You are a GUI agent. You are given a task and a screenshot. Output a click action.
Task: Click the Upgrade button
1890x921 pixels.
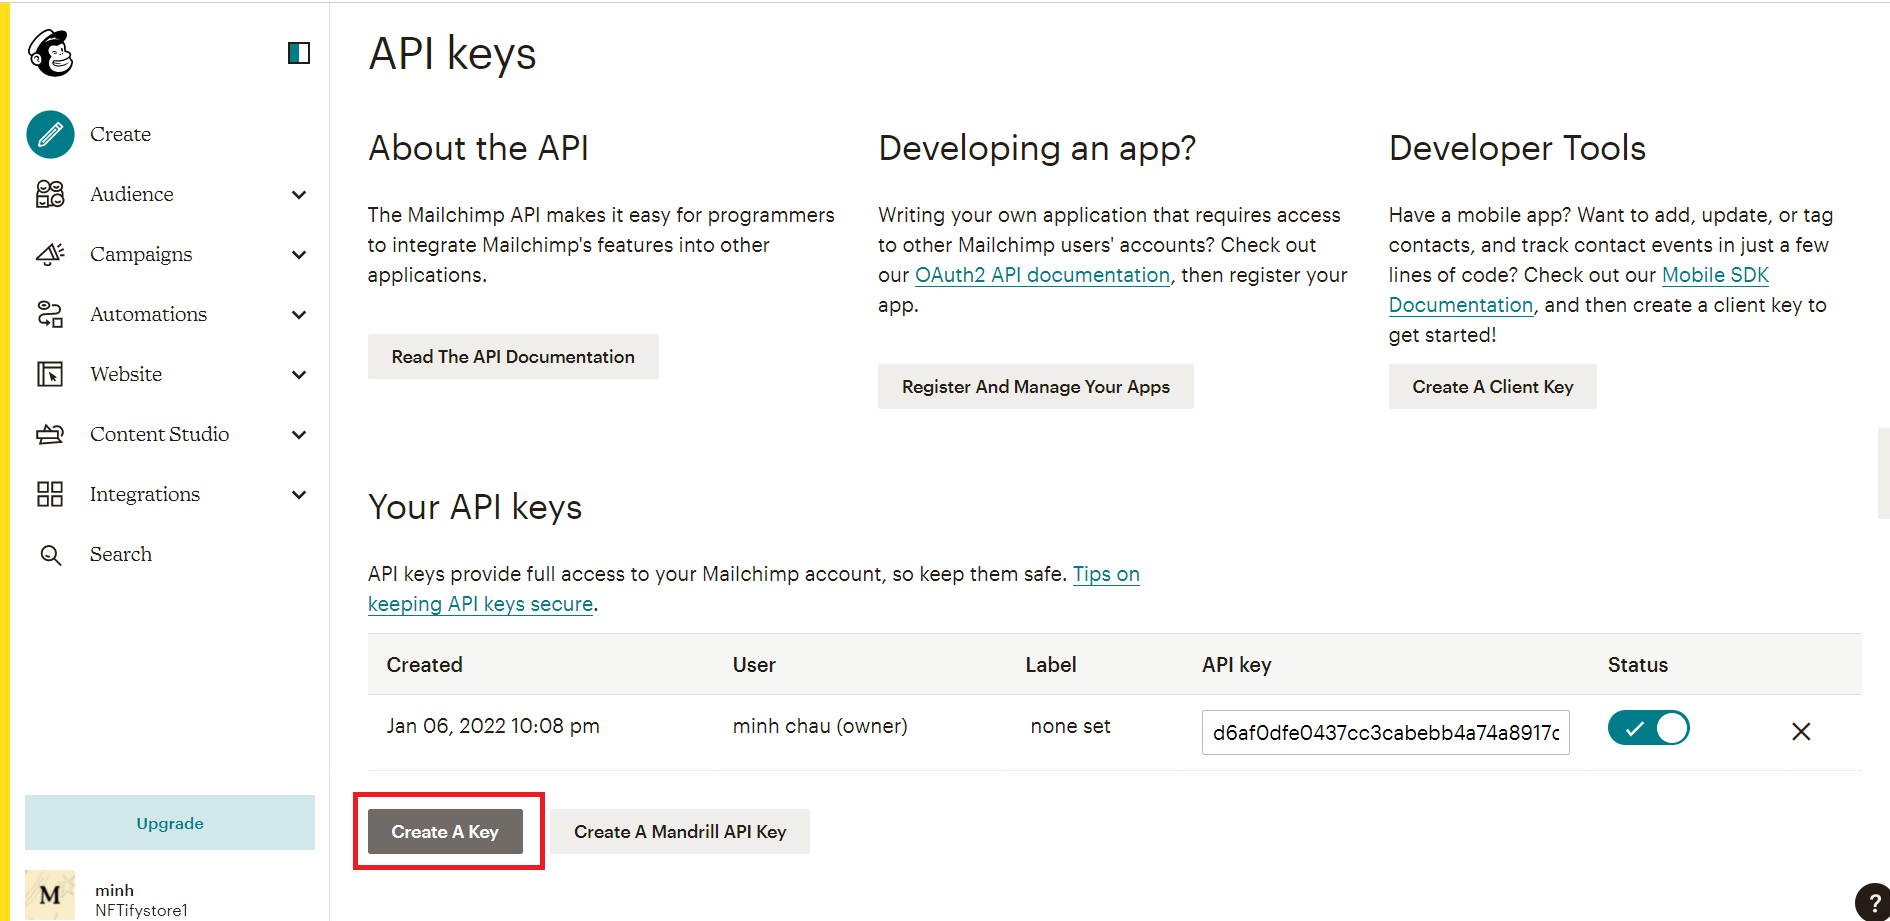[170, 823]
